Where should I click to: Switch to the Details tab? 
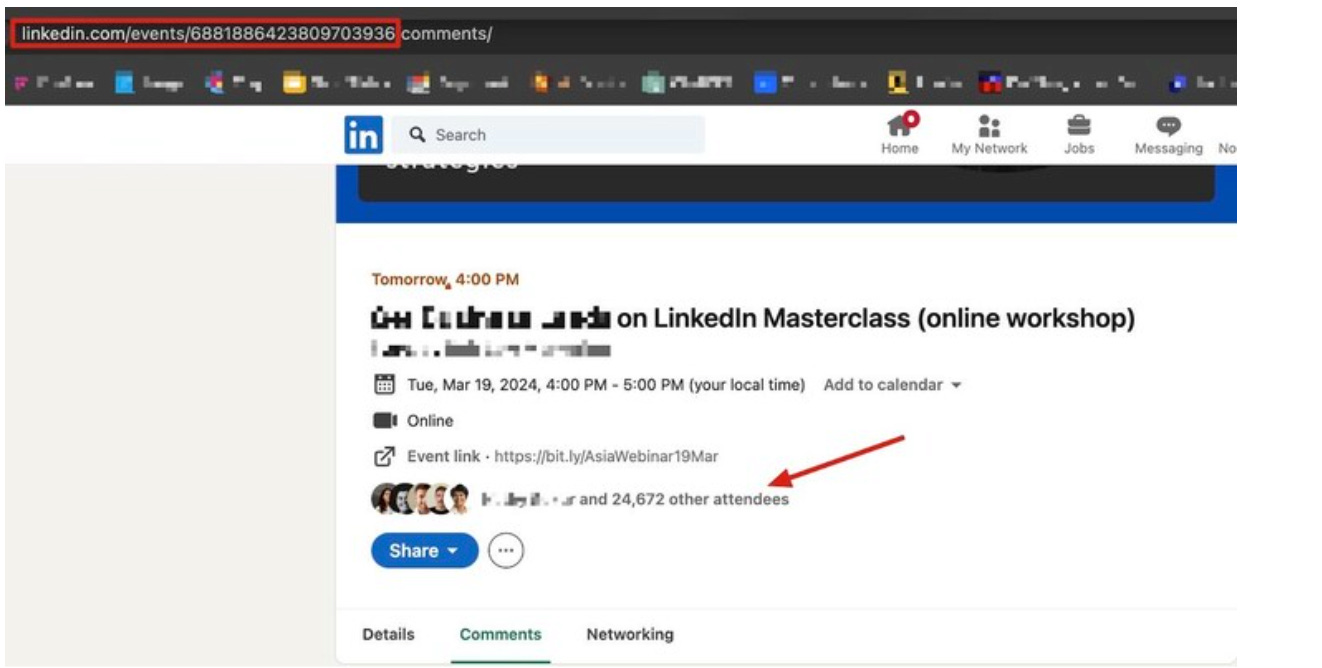[388, 634]
